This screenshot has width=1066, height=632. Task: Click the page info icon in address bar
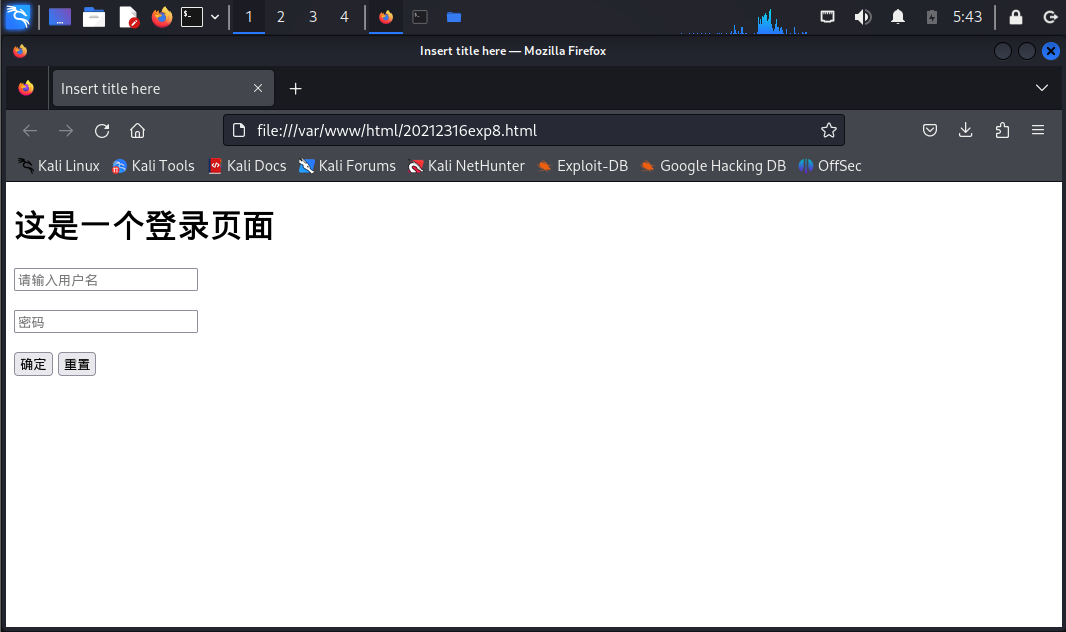tap(239, 130)
